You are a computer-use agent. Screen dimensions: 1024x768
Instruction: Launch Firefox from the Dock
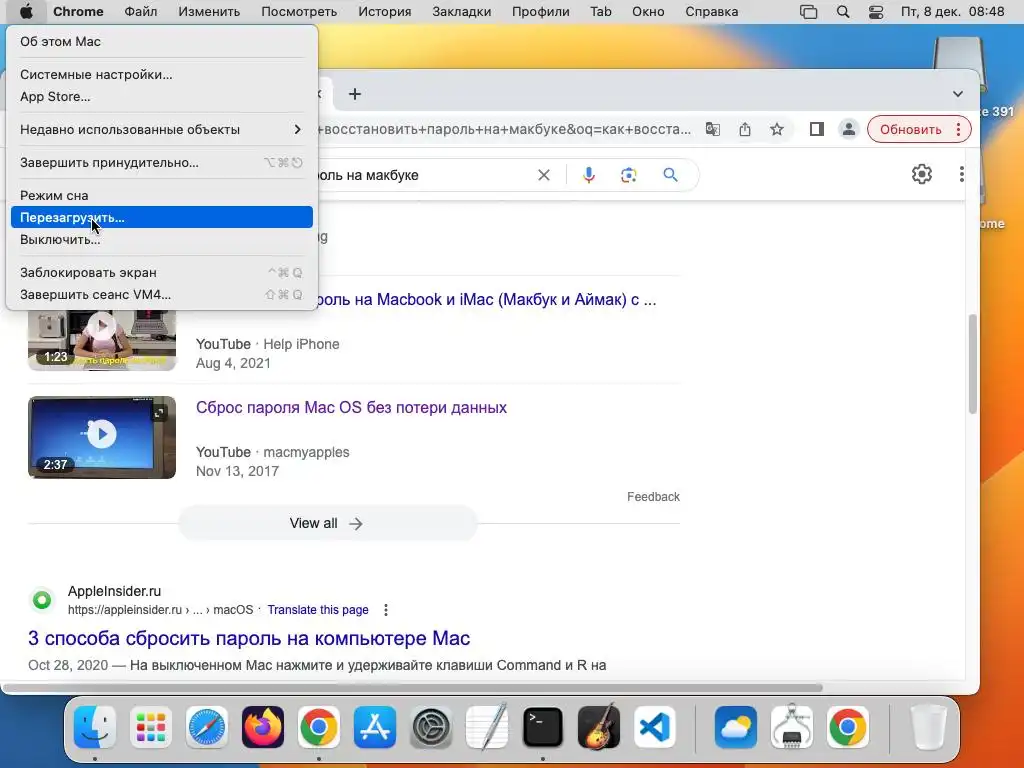pos(263,727)
